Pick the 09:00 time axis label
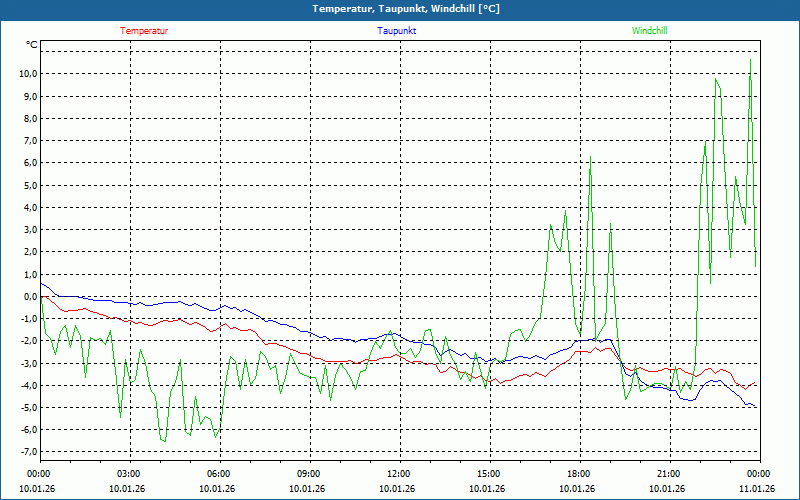The height and width of the screenshot is (500, 800). coord(309,473)
